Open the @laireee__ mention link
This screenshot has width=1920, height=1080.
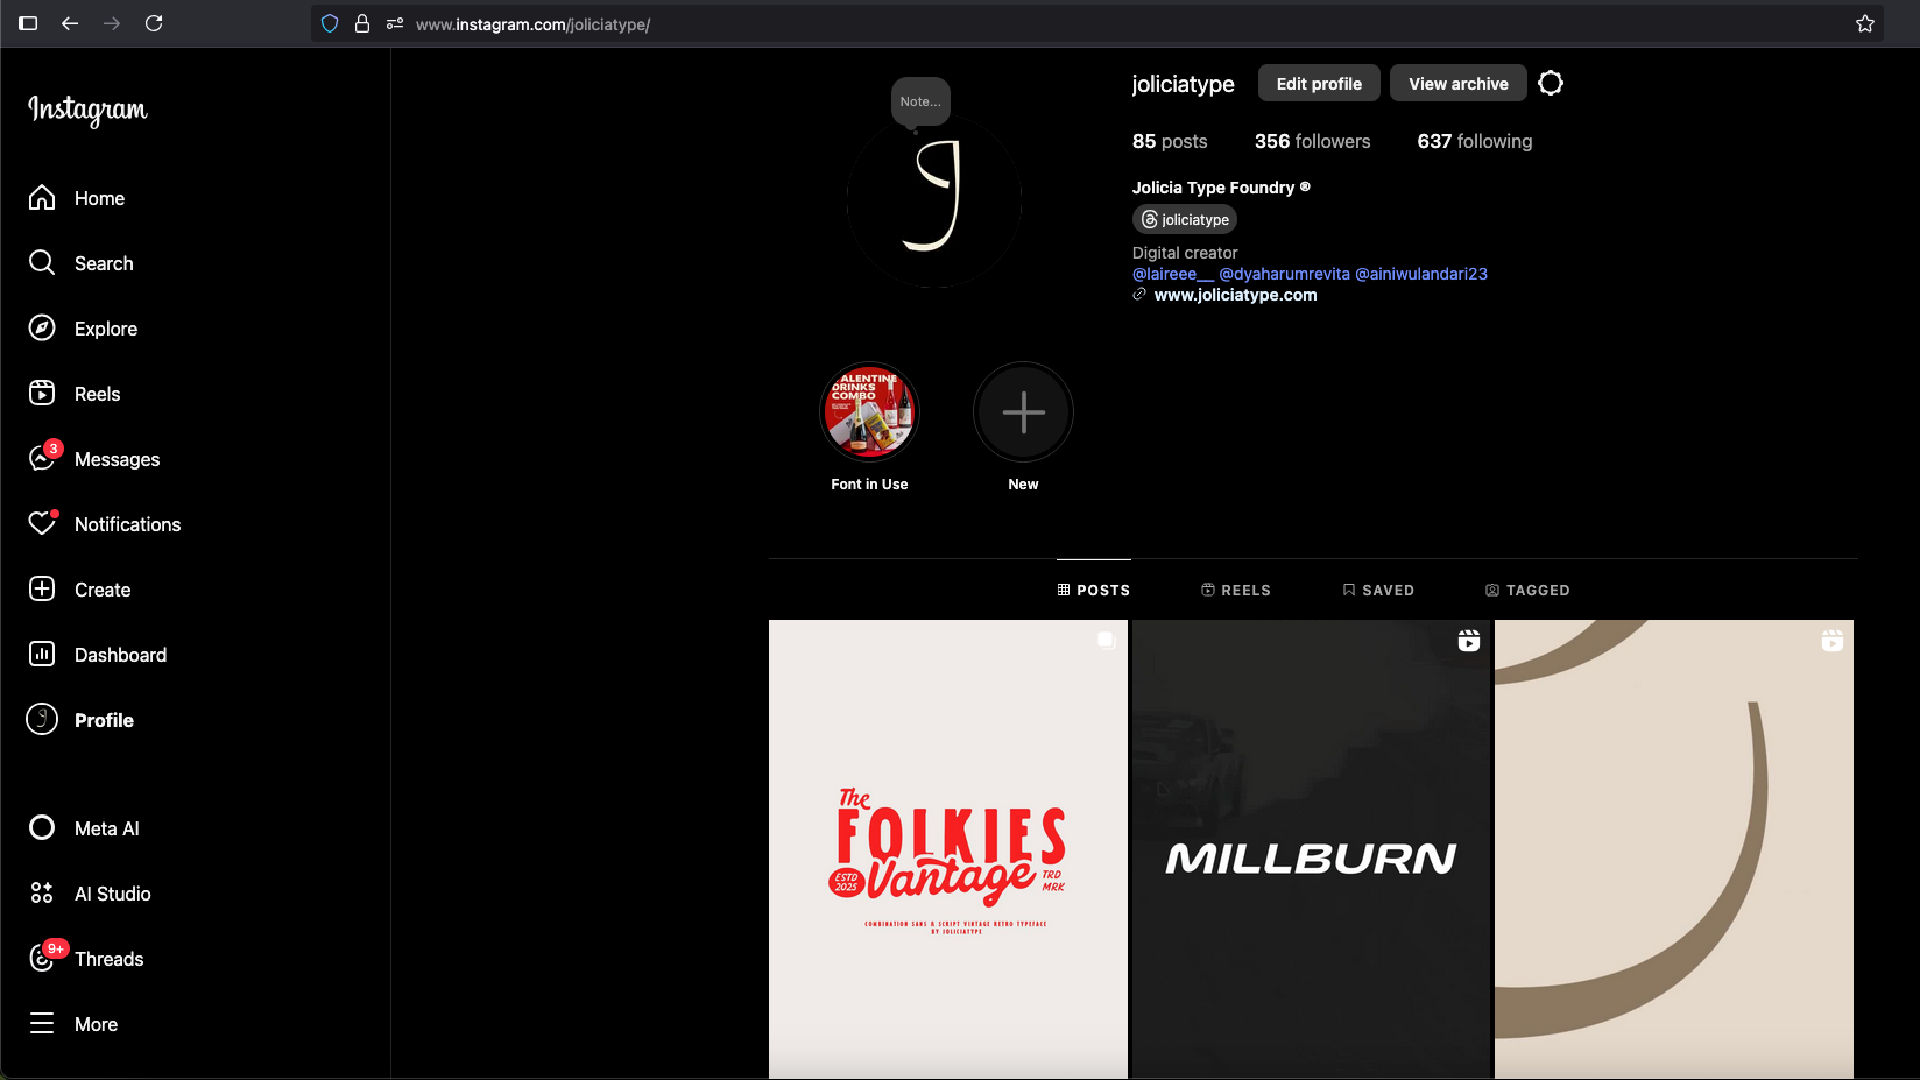click(1173, 274)
